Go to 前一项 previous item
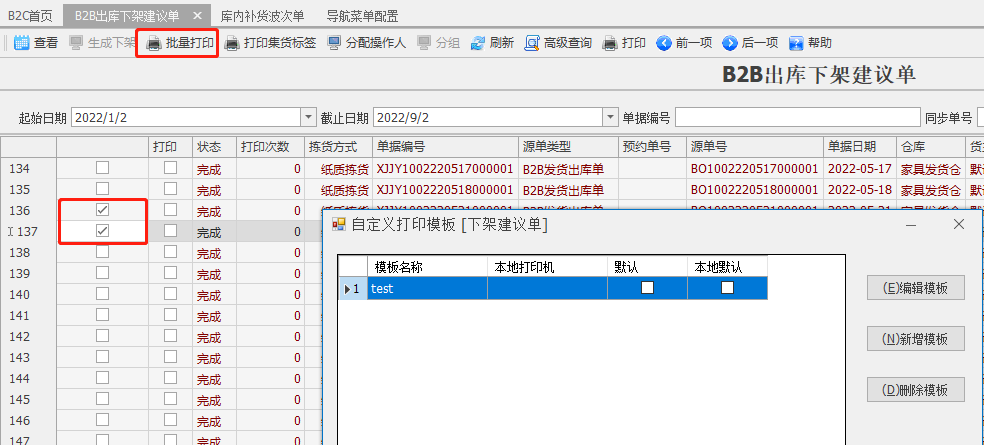The height and width of the screenshot is (445, 984). (x=684, y=43)
